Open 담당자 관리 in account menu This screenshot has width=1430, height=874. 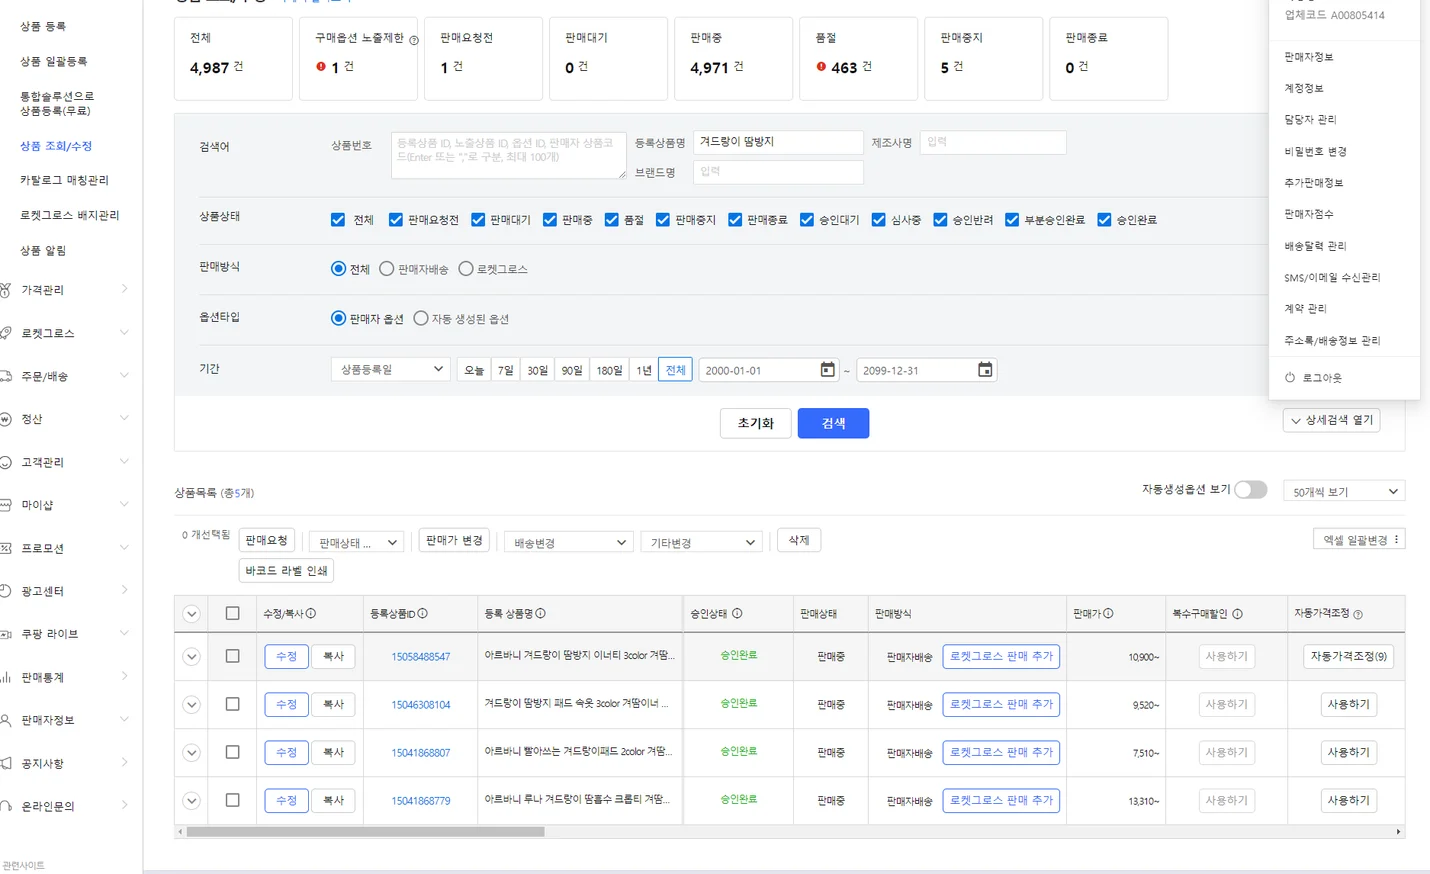click(1310, 119)
